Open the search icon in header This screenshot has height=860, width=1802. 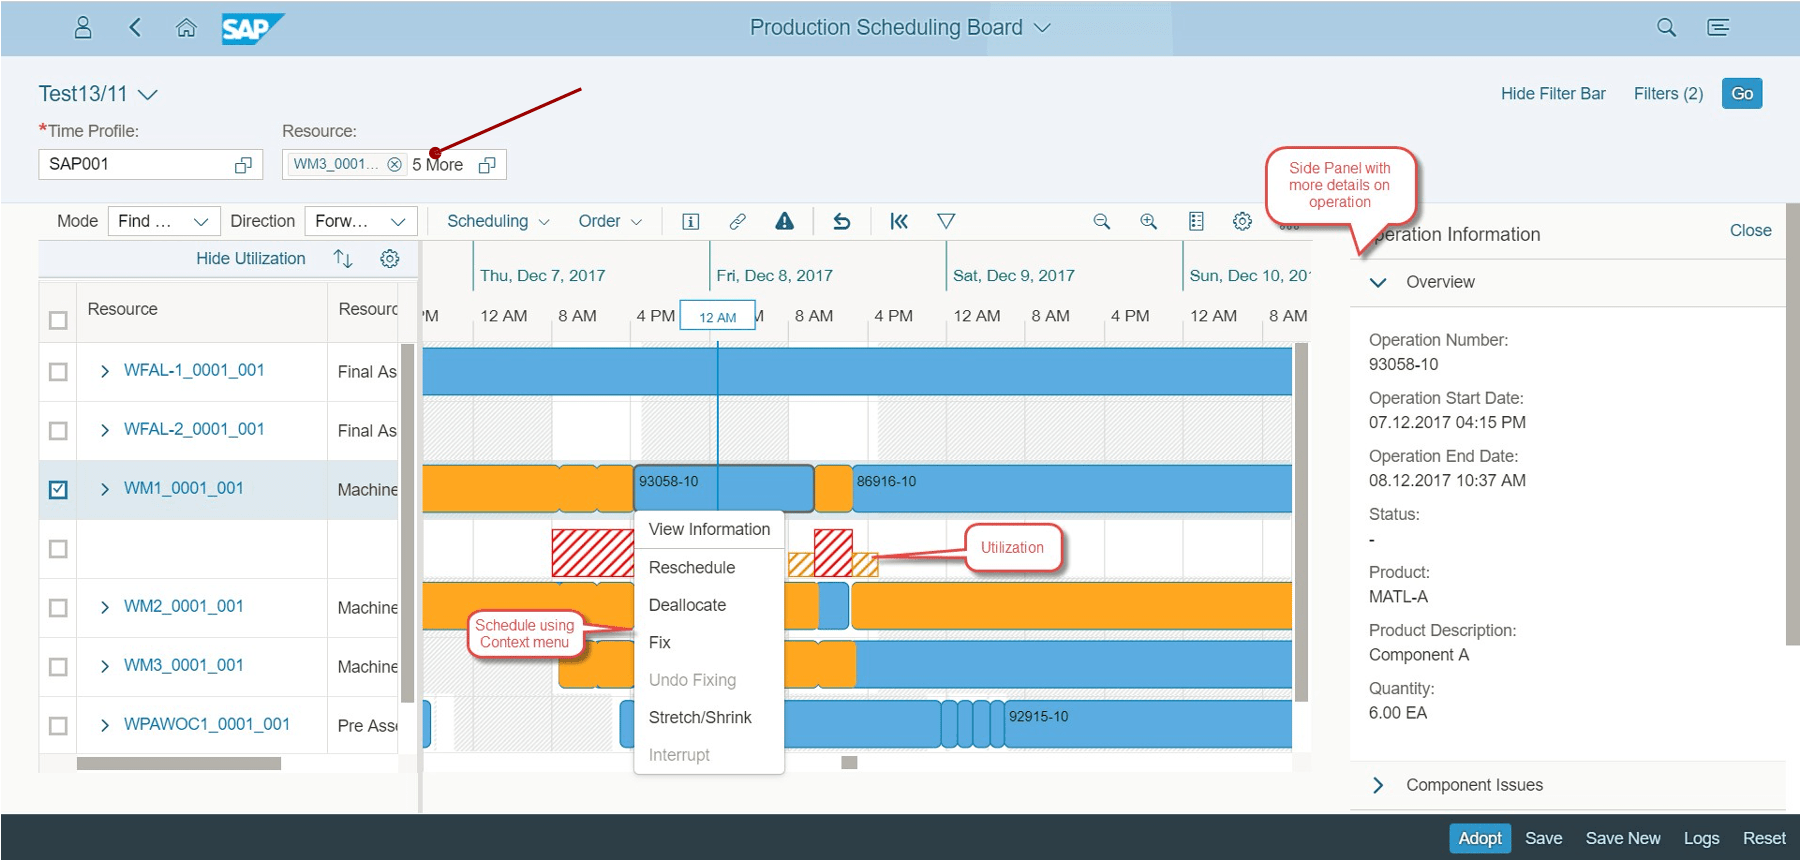coord(1666,27)
